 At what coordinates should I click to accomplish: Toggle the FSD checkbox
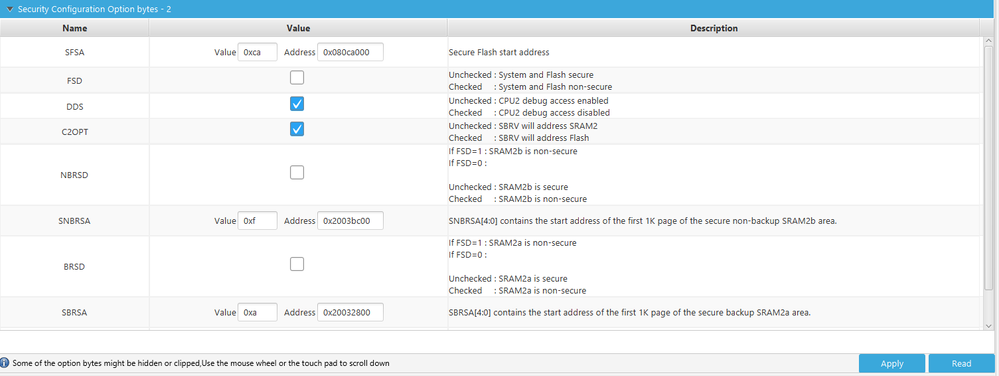pyautogui.click(x=297, y=78)
